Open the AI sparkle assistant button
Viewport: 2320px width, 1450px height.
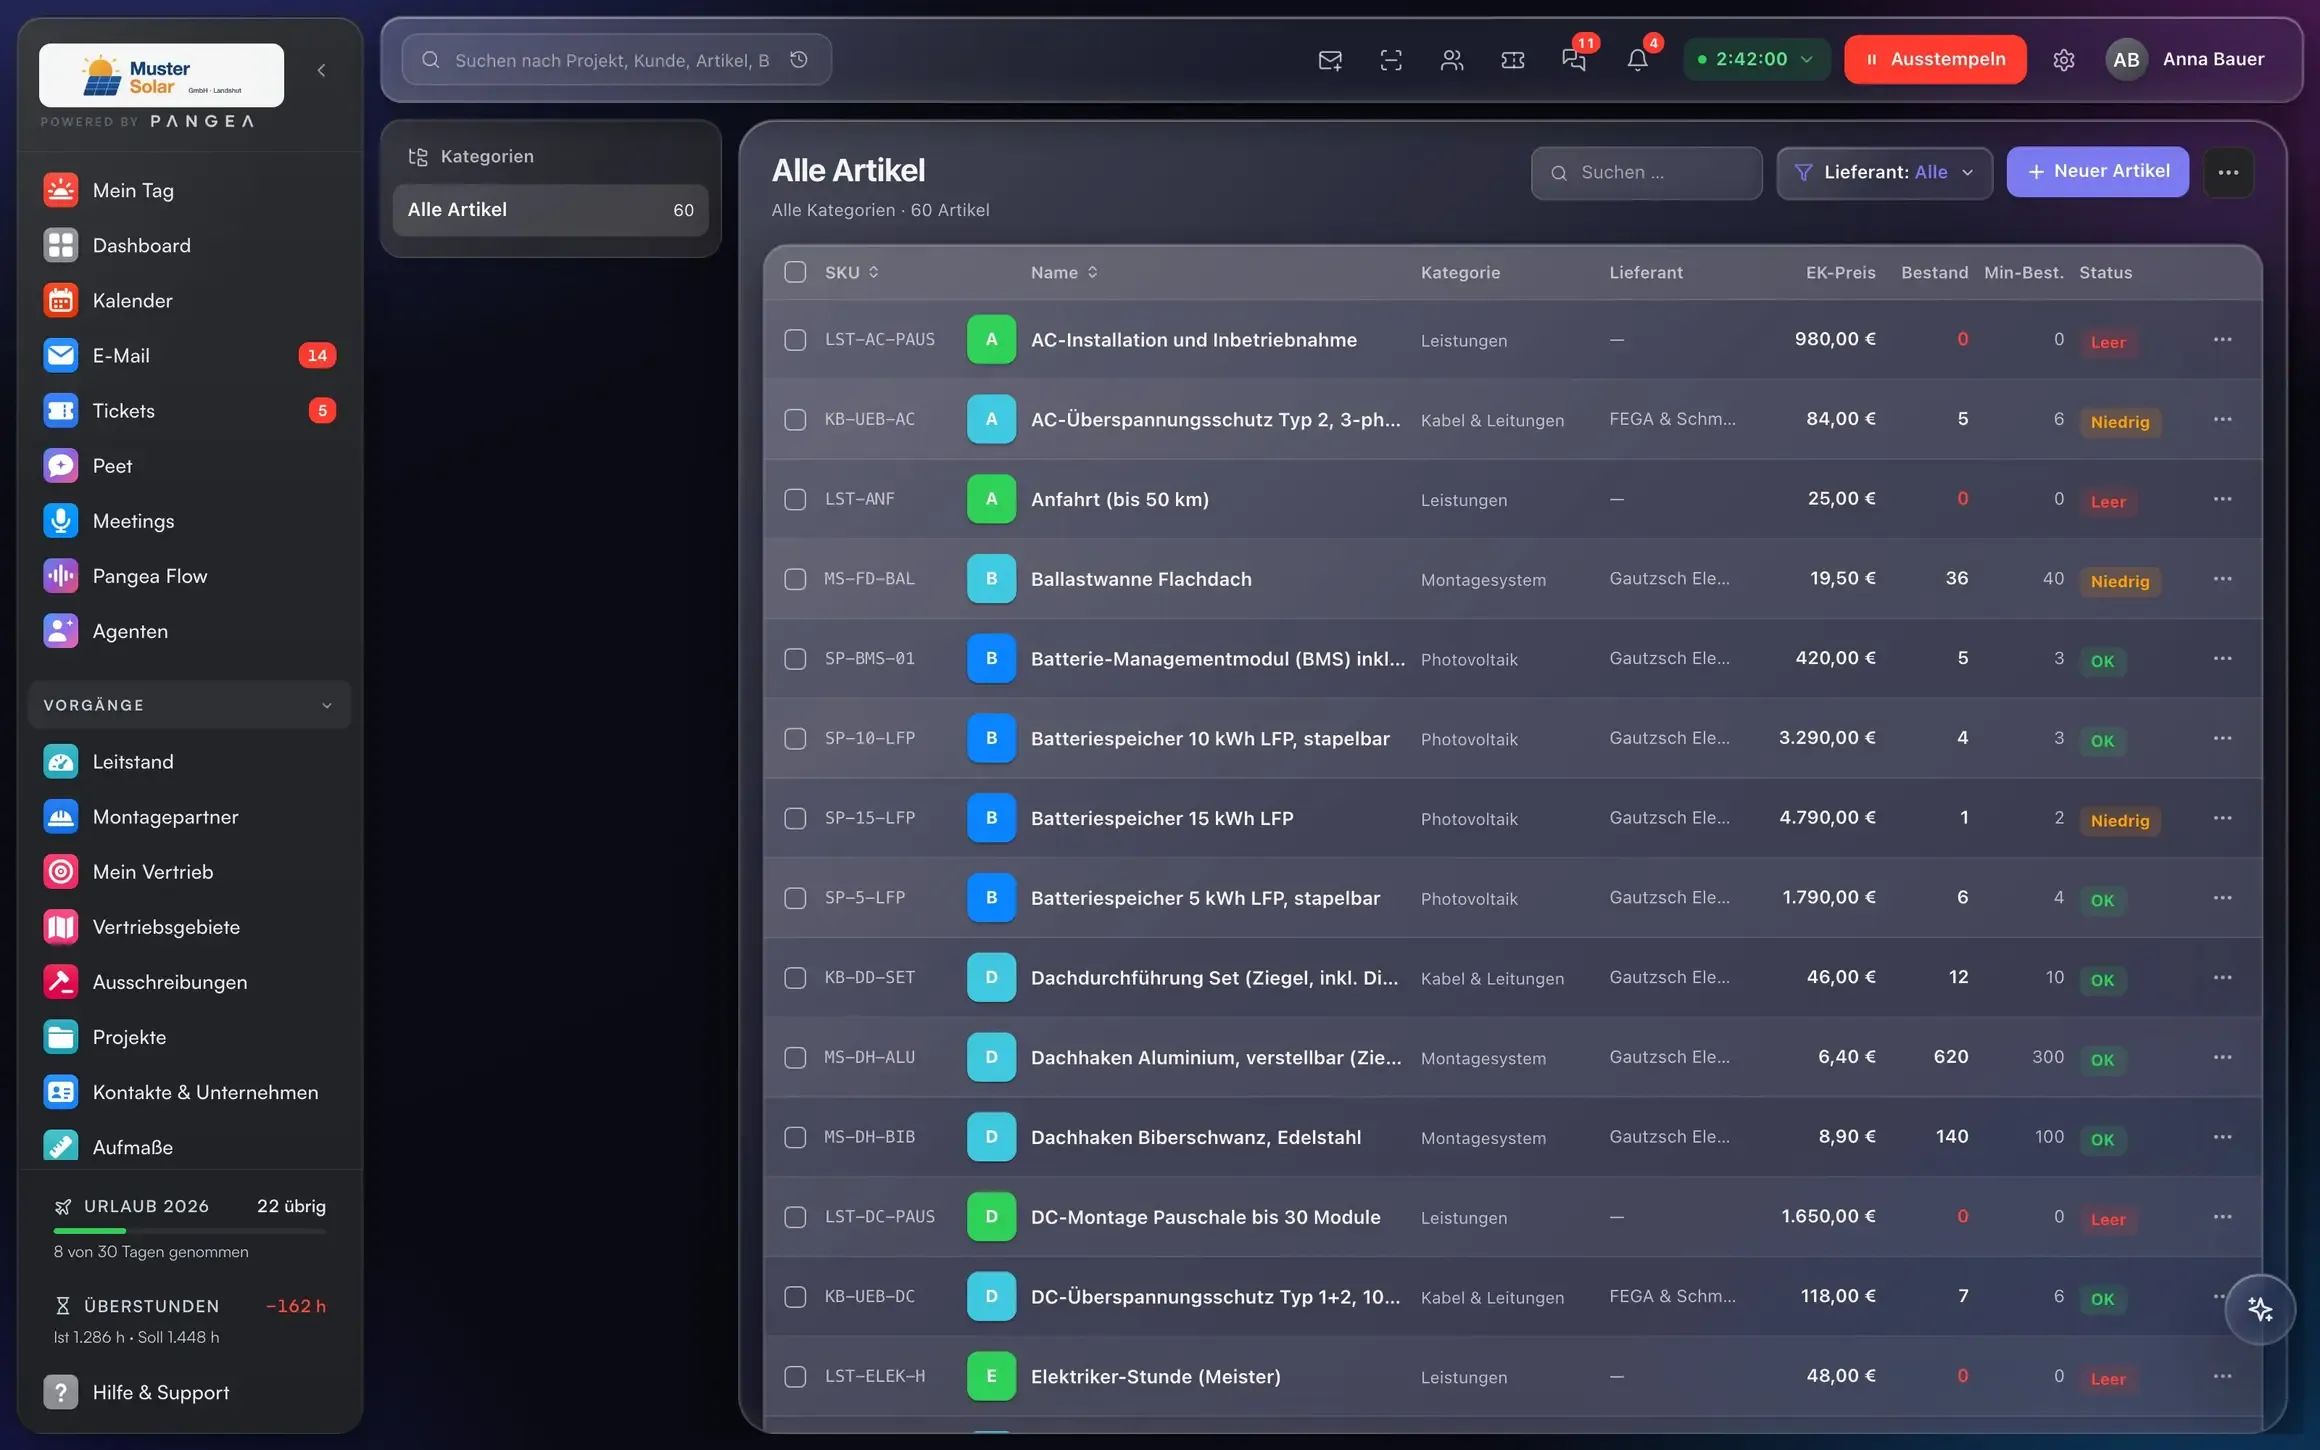pos(2260,1309)
